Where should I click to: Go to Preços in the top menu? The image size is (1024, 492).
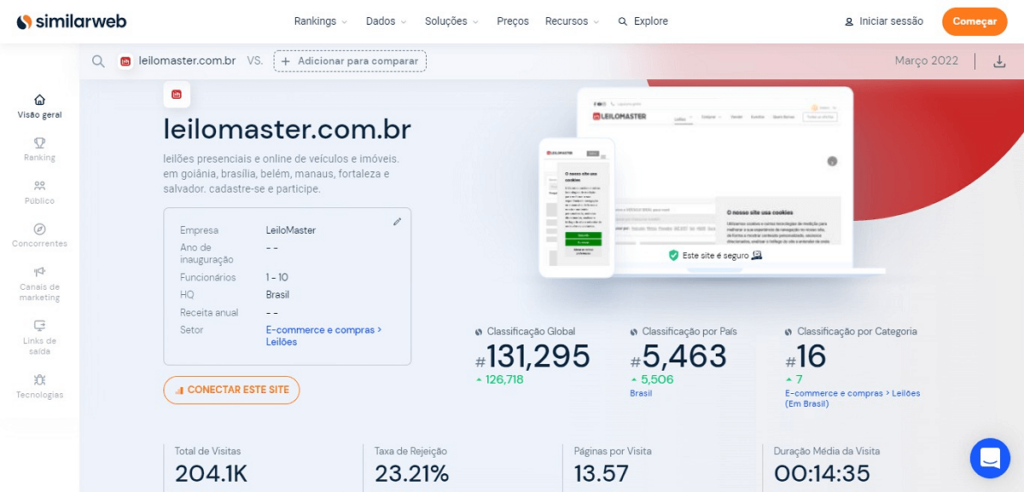point(512,21)
